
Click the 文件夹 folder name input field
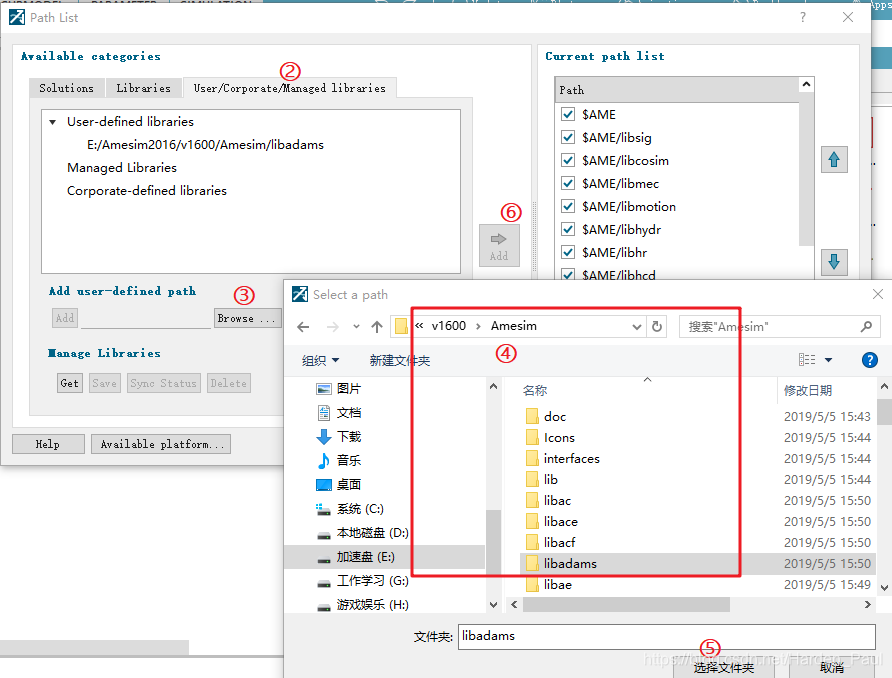666,636
